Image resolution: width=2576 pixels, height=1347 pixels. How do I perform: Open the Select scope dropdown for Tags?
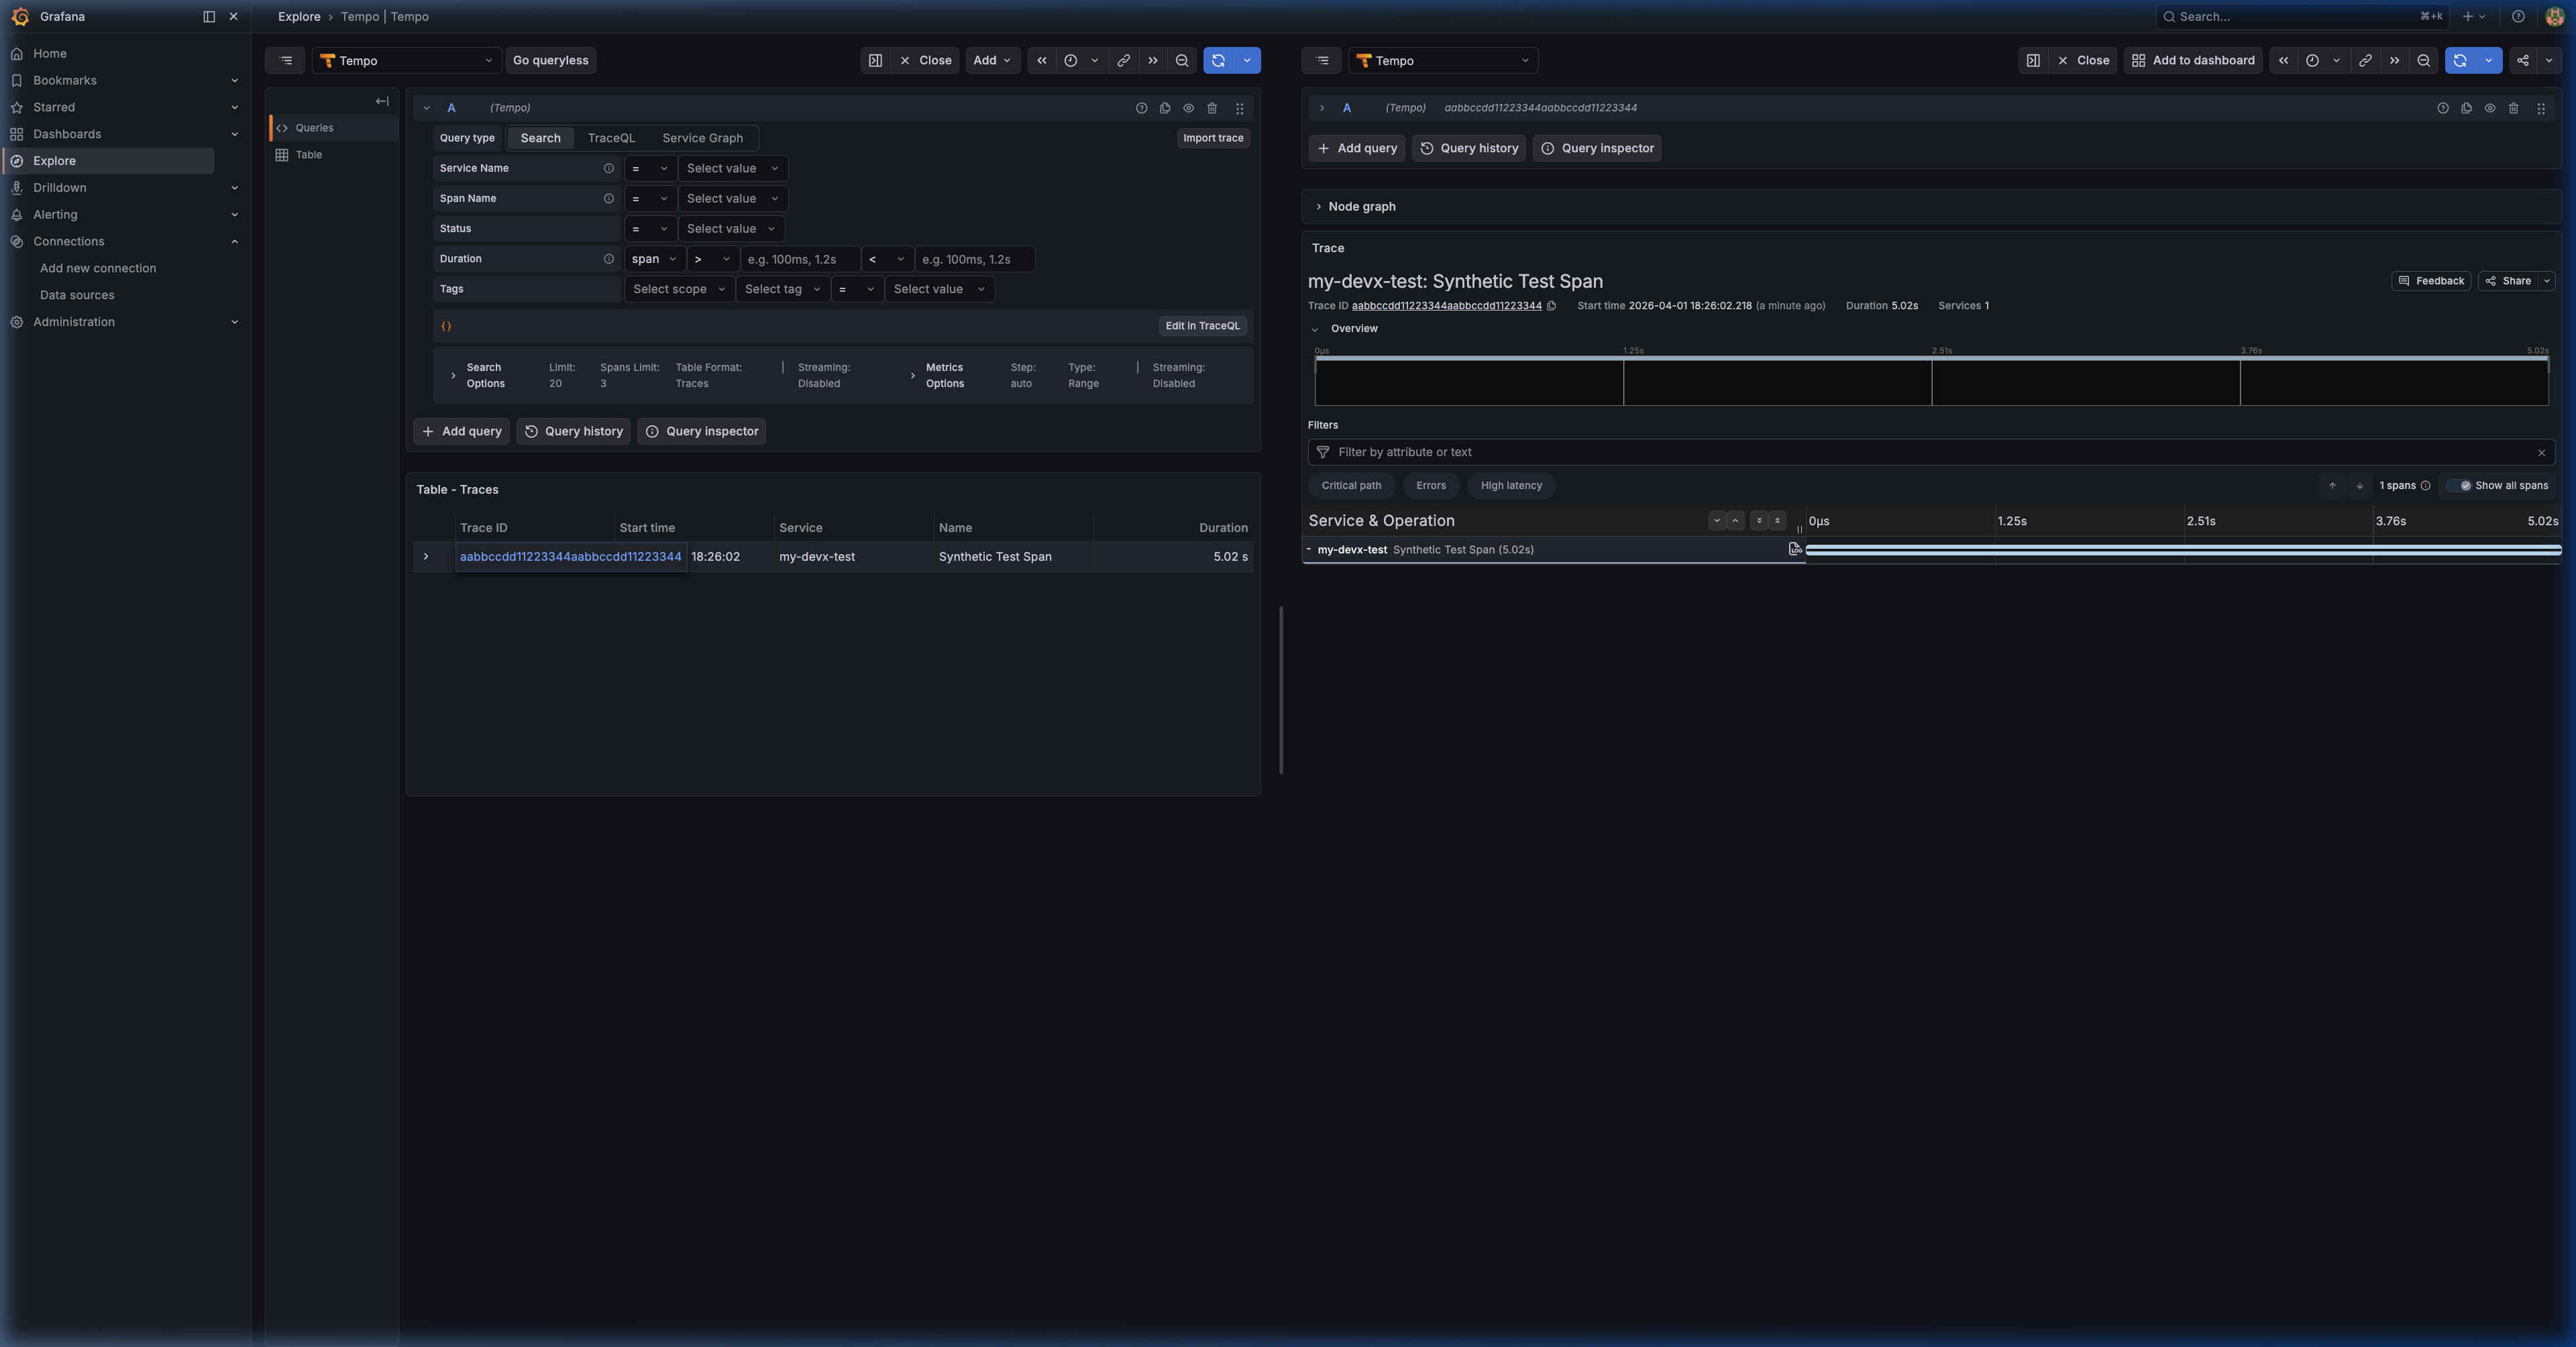point(679,289)
